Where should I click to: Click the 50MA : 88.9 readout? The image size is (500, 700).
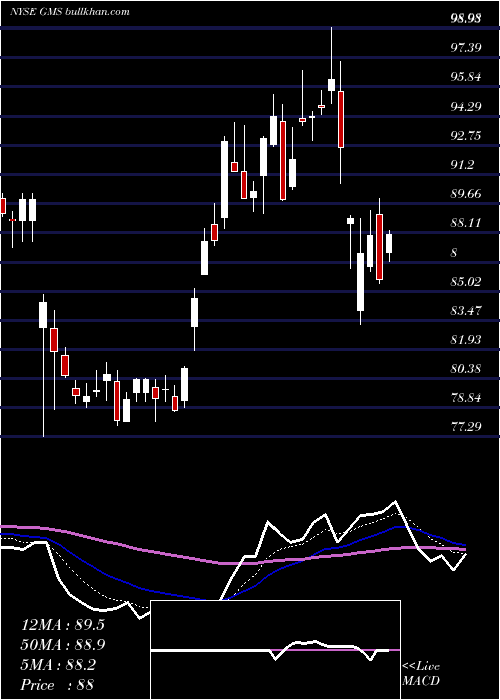coord(63,645)
